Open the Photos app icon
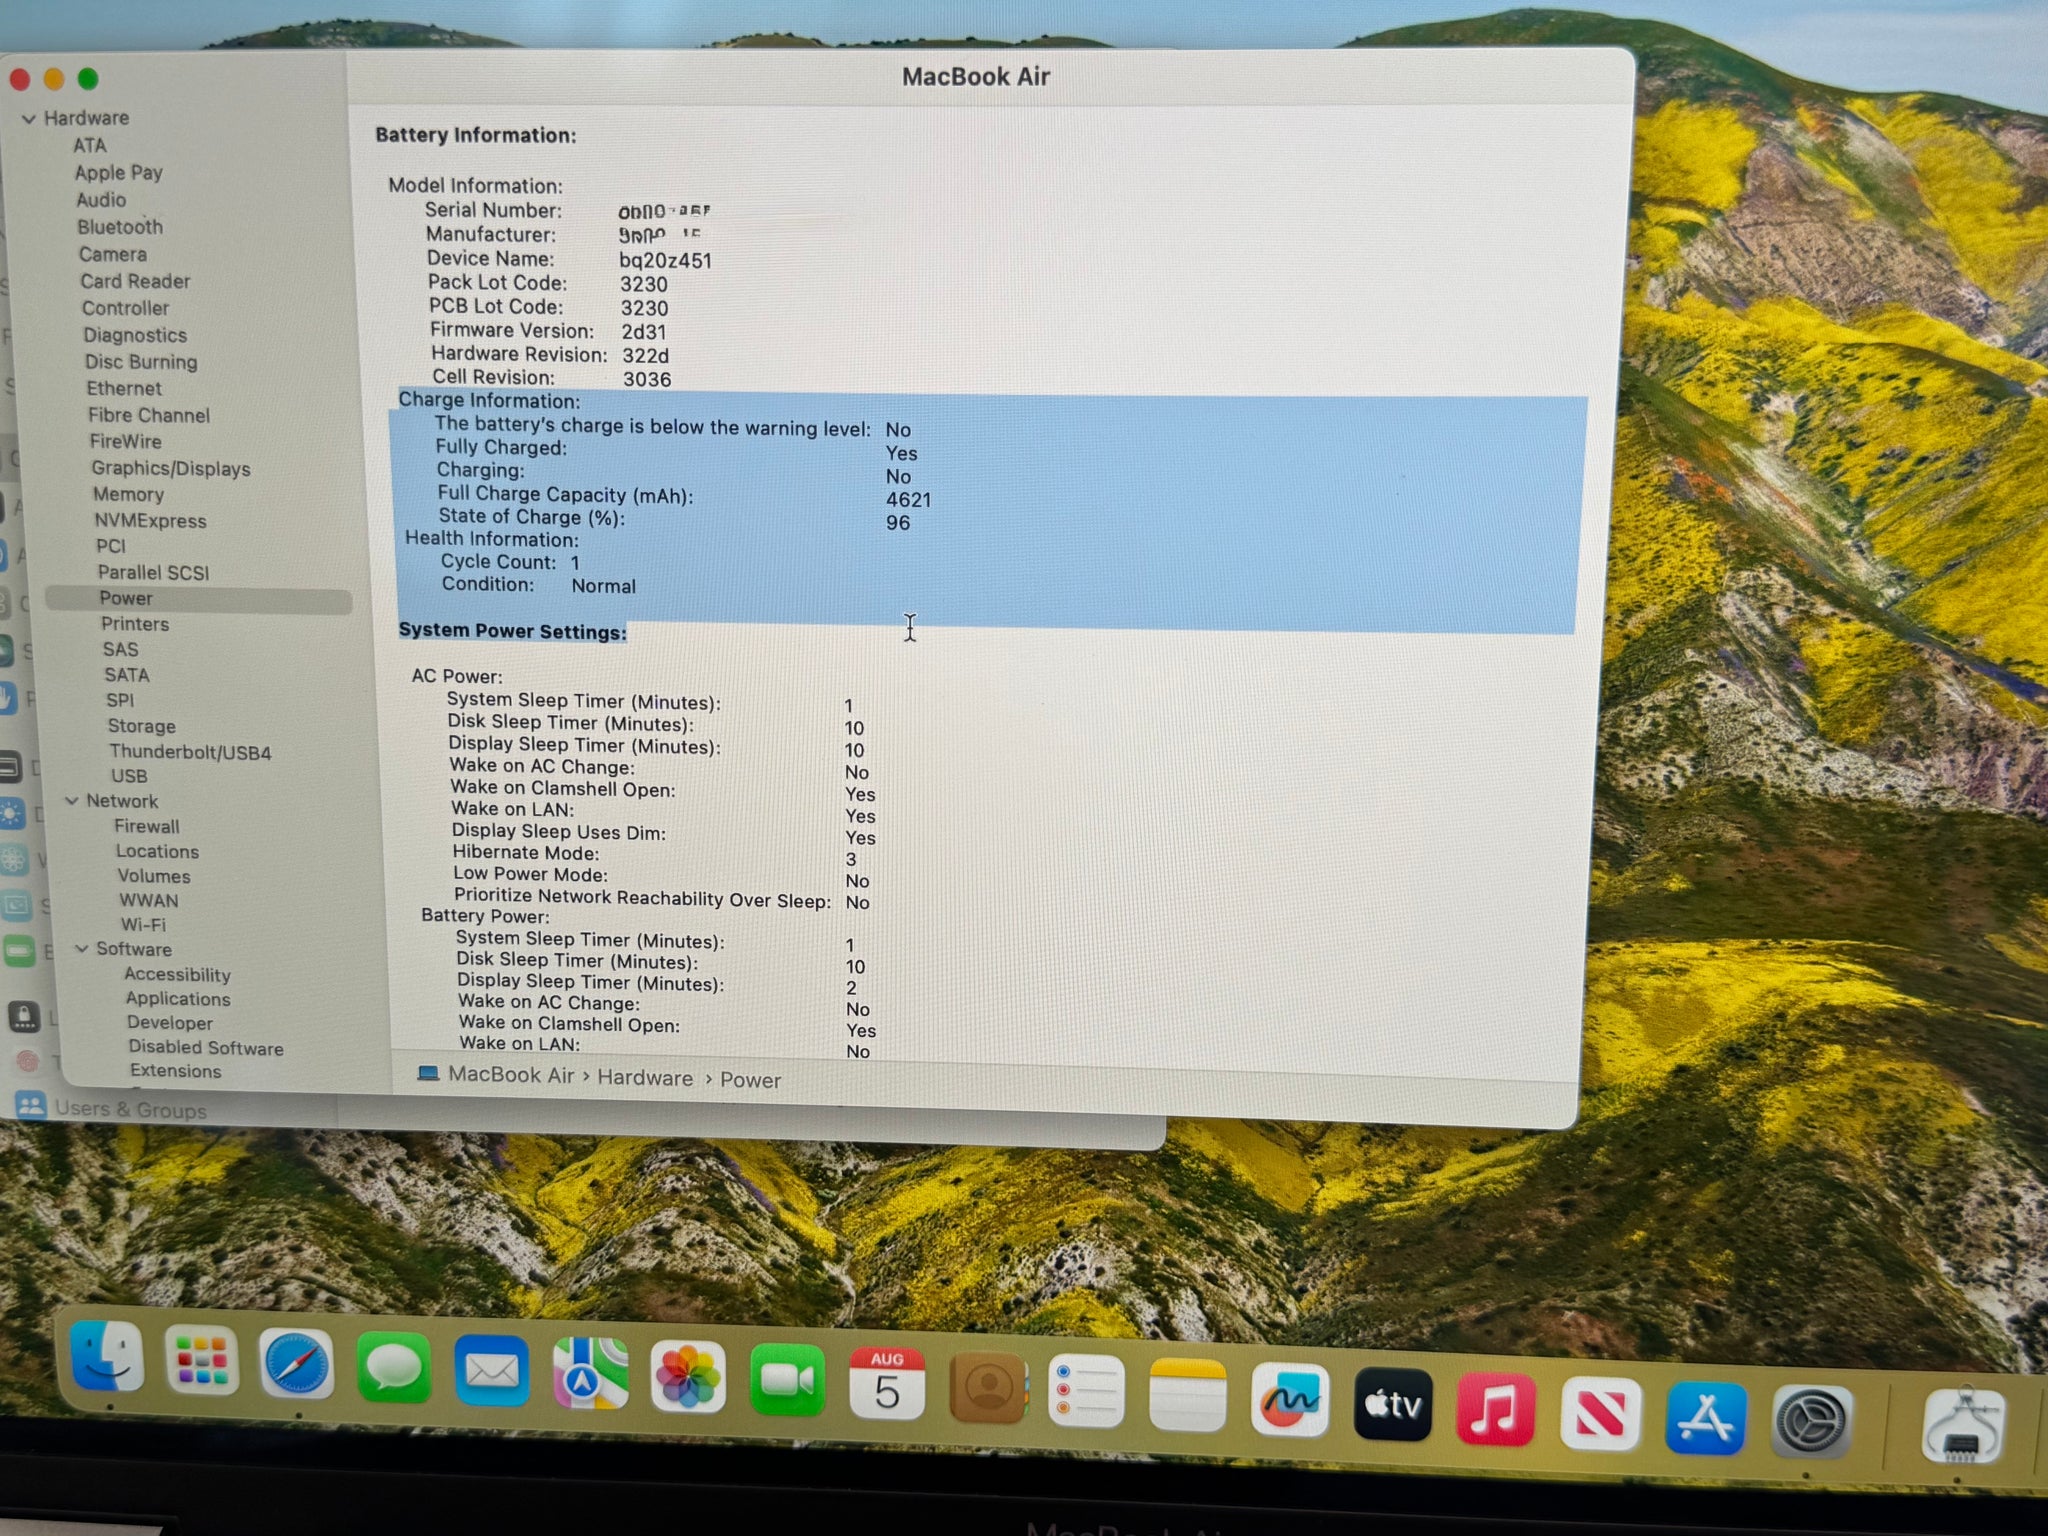Image resolution: width=2048 pixels, height=1536 pixels. point(688,1377)
